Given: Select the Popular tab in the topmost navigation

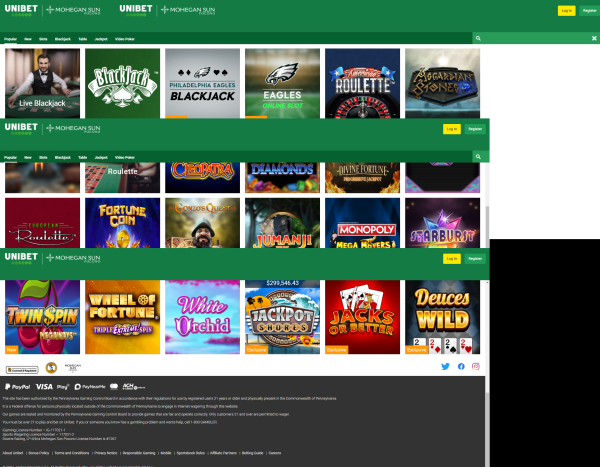Looking at the screenshot, I should [x=10, y=39].
